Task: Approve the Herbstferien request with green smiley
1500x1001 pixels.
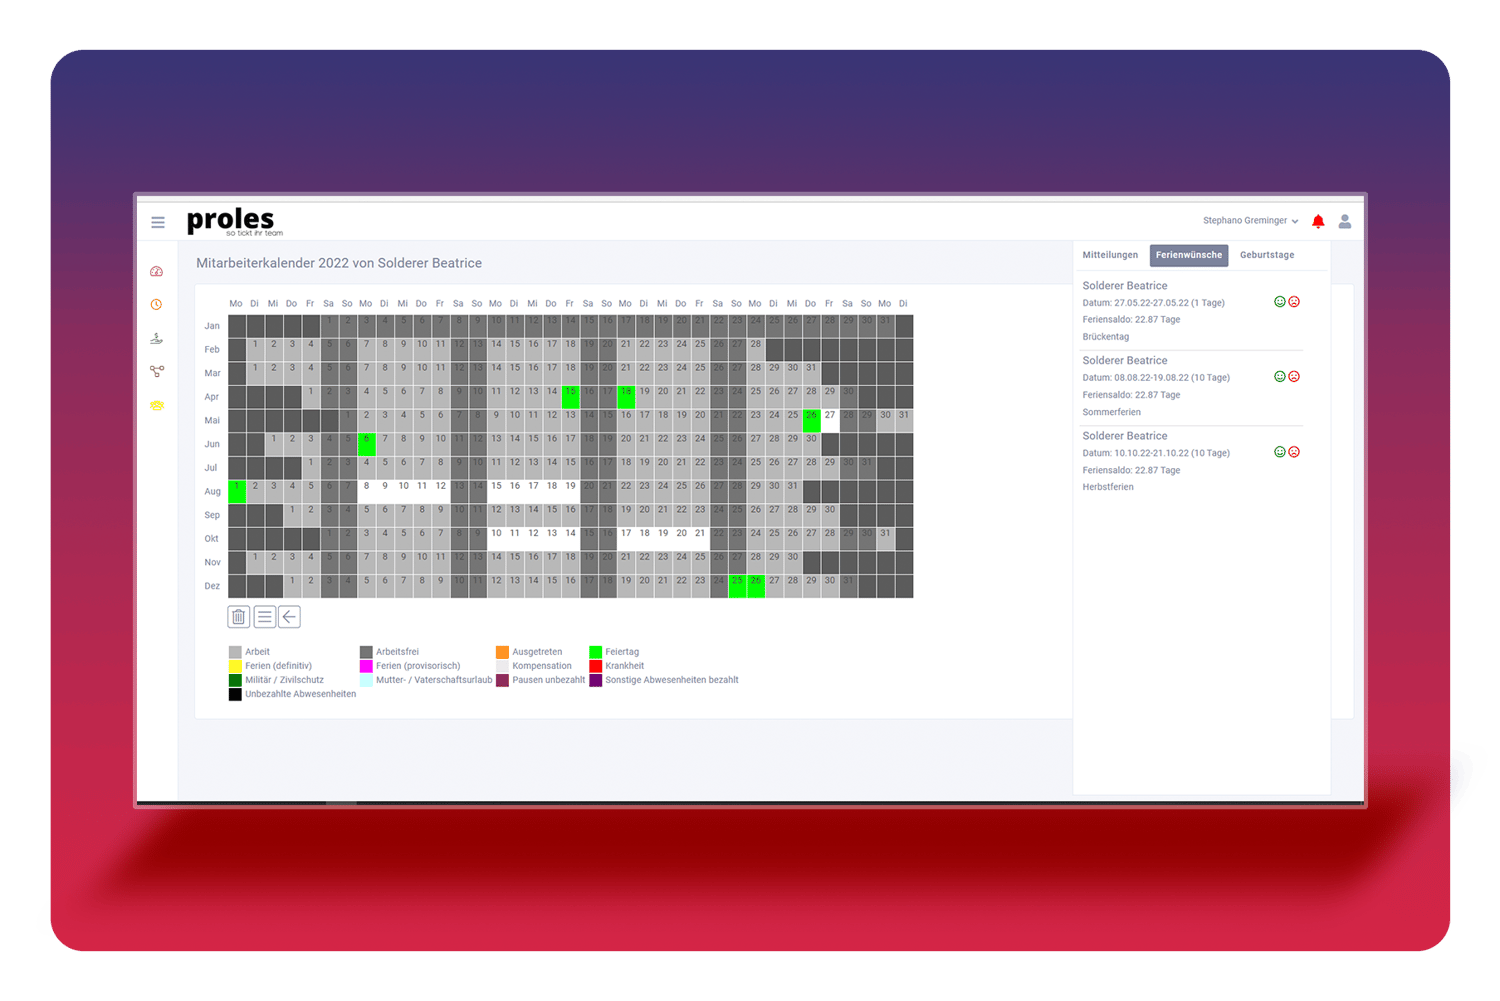Action: (1279, 452)
